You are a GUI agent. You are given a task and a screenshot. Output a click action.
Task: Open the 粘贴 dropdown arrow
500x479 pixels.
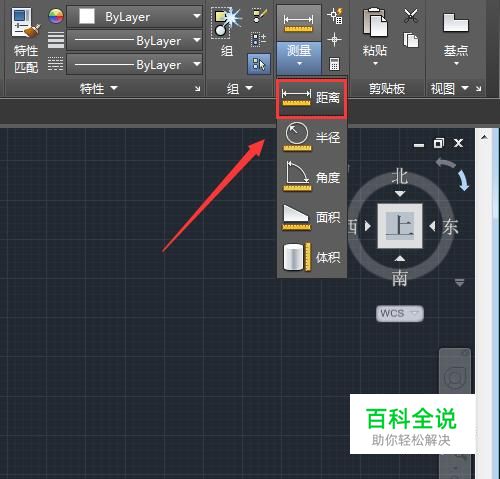point(375,63)
